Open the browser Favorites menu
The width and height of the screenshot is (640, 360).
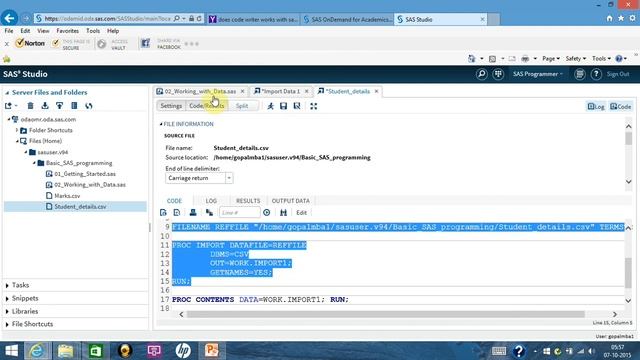[67, 31]
